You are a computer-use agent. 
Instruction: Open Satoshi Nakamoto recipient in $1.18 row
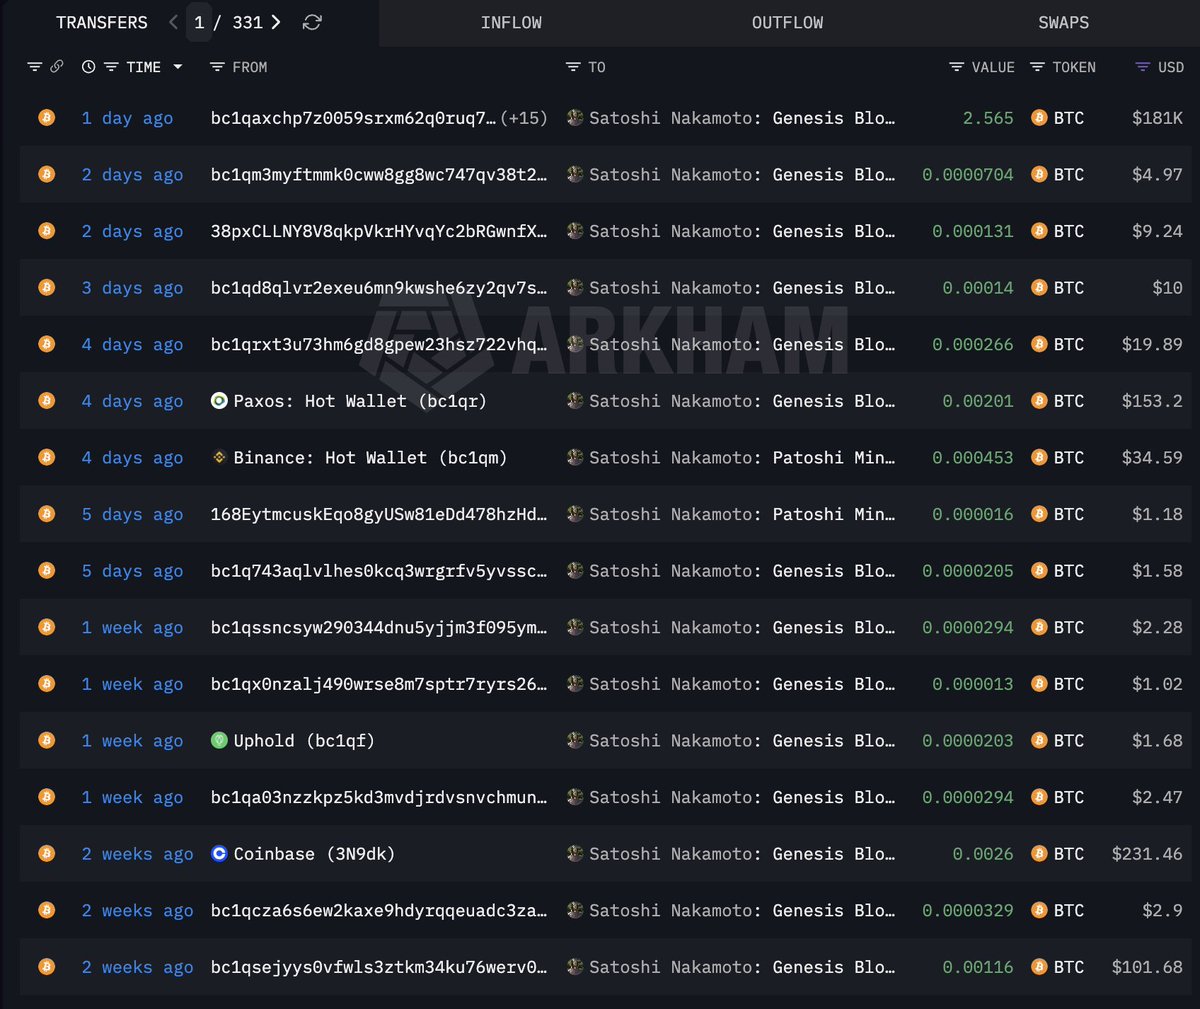742,515
